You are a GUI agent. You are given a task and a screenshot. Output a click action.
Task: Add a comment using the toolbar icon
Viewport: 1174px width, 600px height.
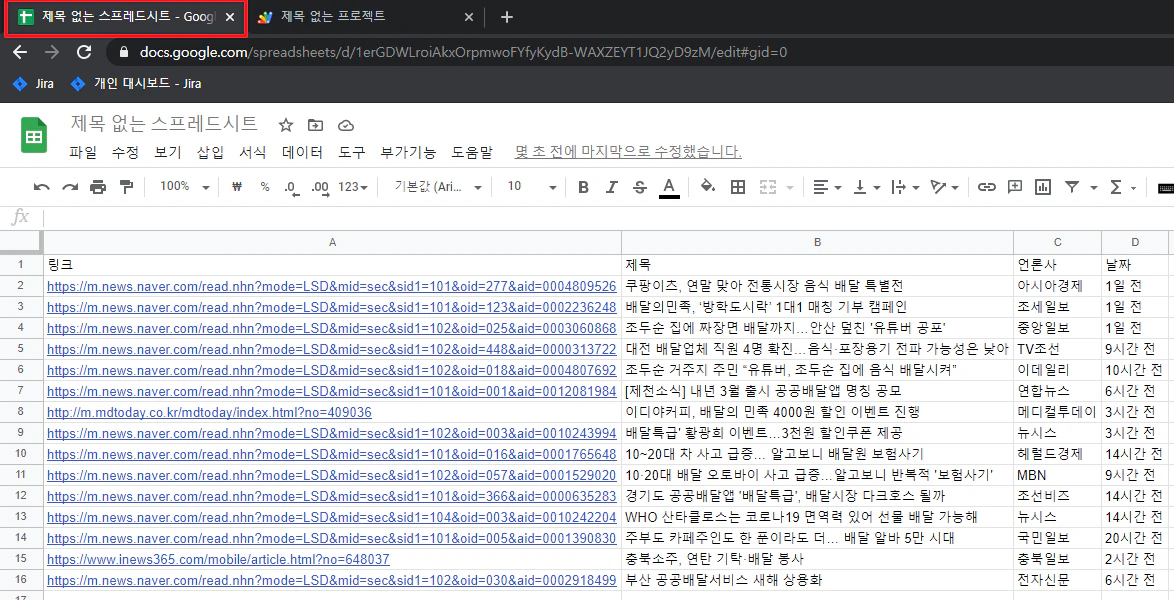click(1015, 187)
